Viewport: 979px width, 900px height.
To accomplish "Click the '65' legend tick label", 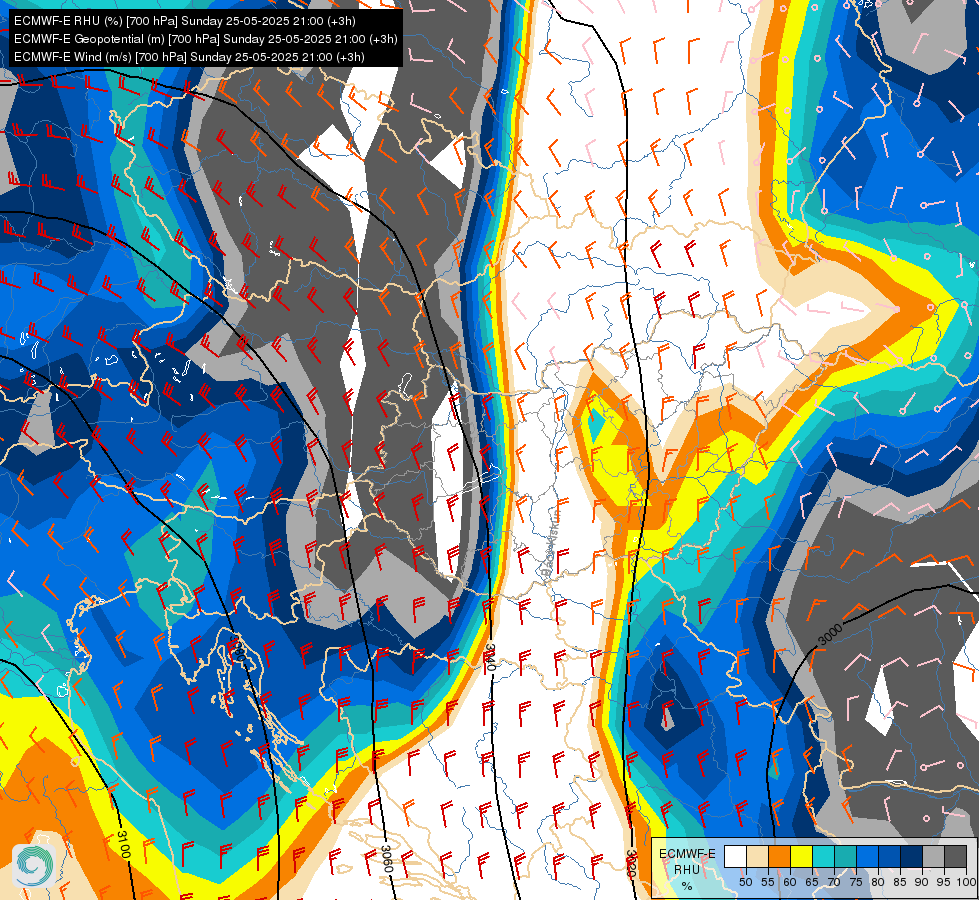I will pos(812,882).
